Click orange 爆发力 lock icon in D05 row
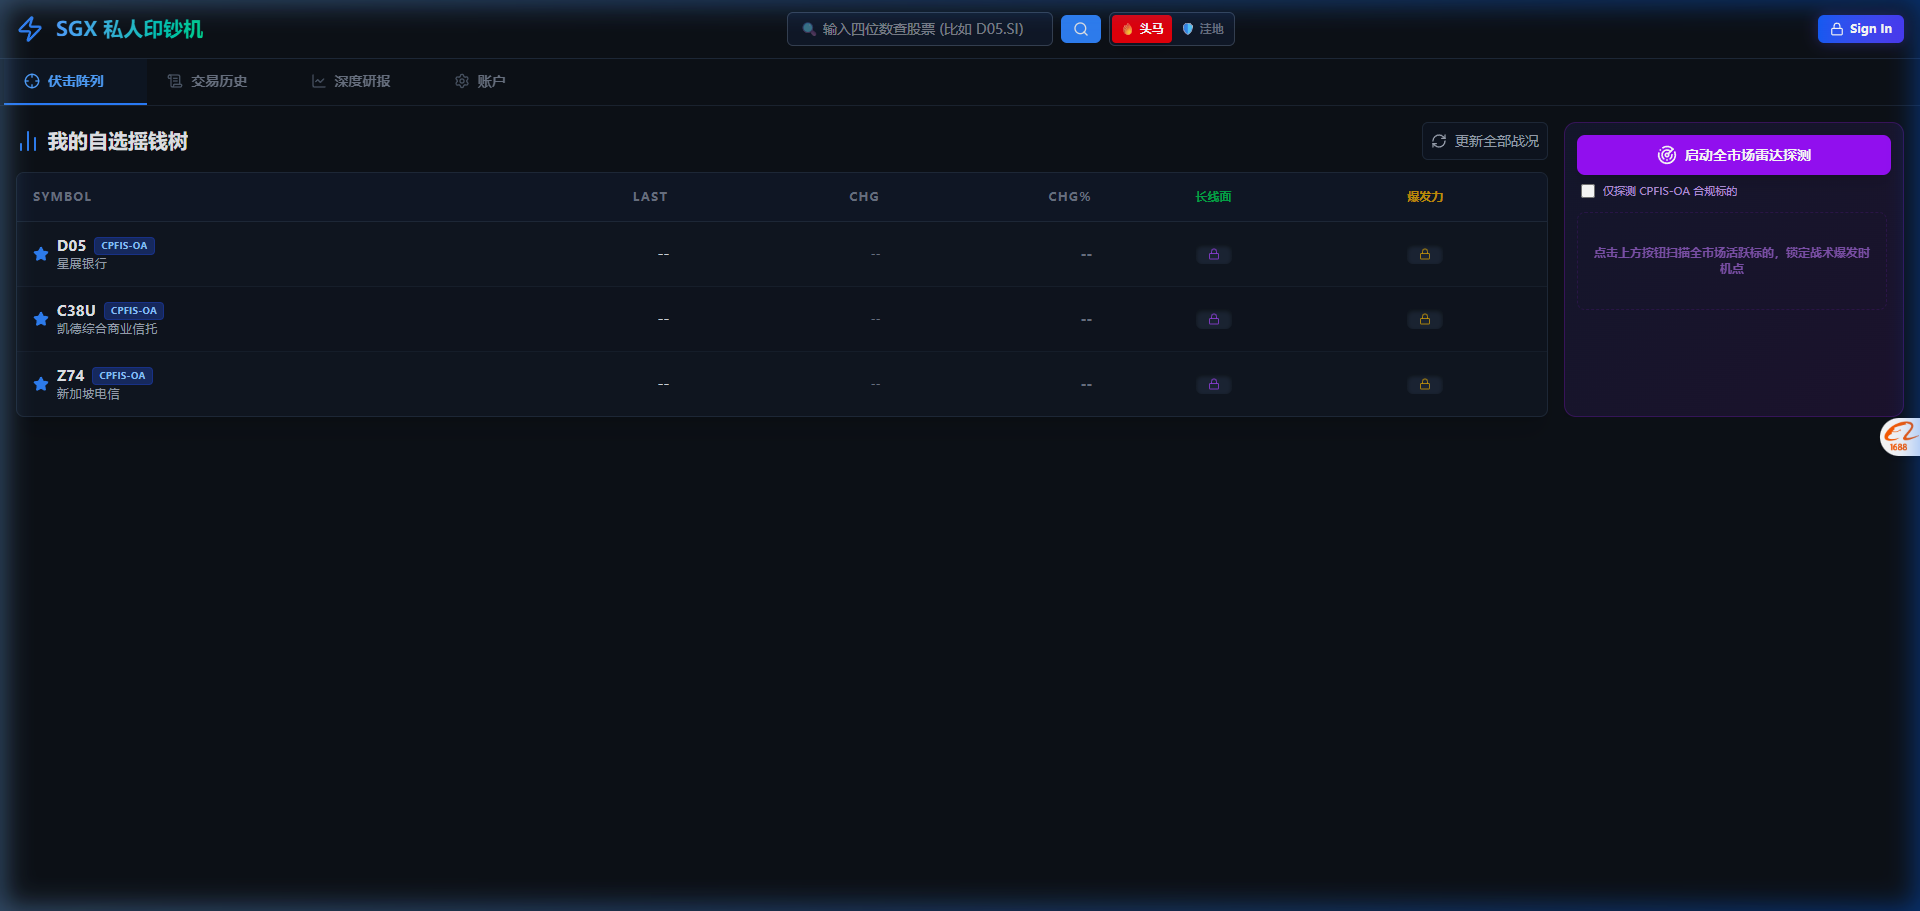 click(1425, 254)
